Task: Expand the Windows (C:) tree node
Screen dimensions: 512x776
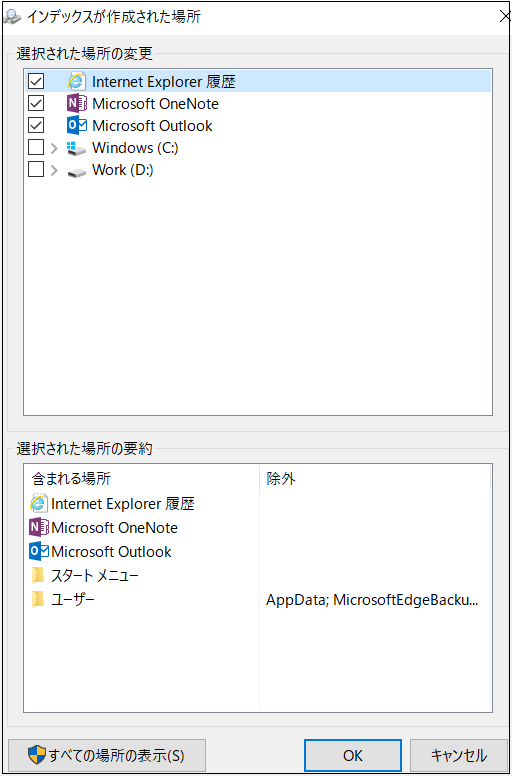Action: pos(54,148)
